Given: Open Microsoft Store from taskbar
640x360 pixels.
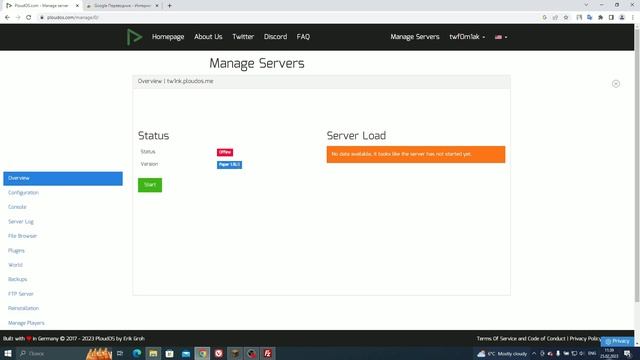Looking at the screenshot, I should point(169,353).
